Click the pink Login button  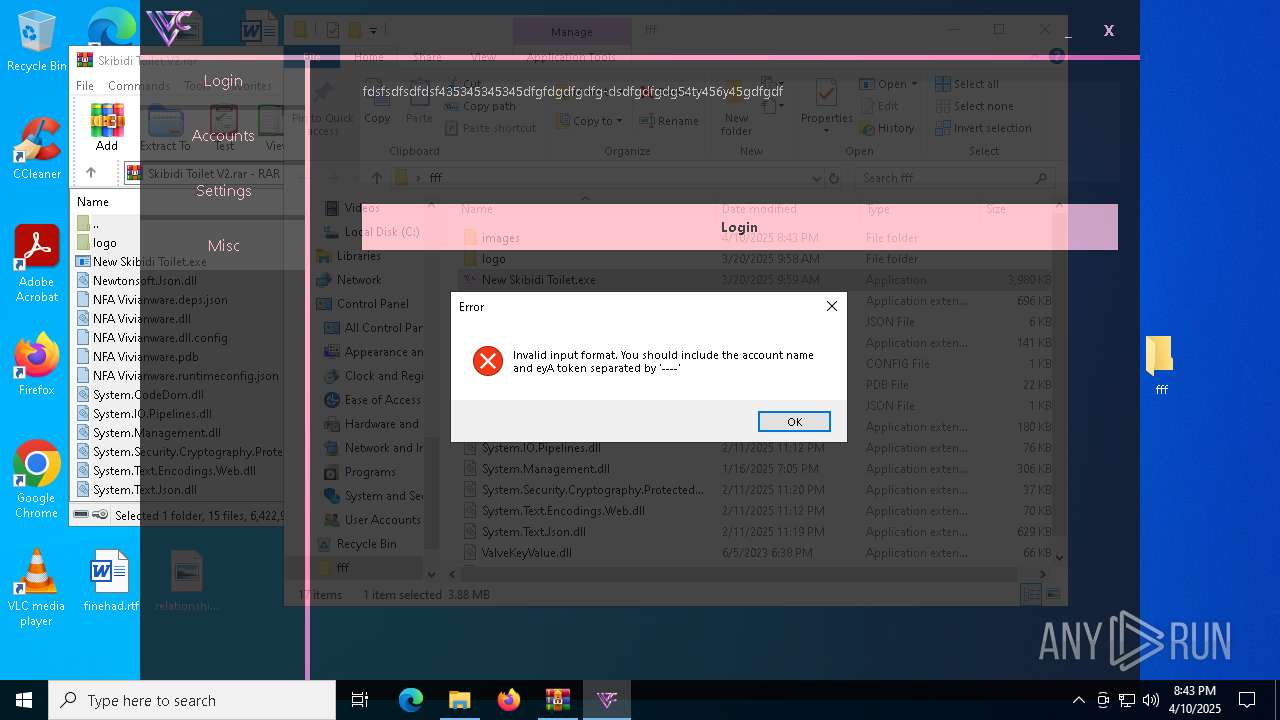(739, 227)
